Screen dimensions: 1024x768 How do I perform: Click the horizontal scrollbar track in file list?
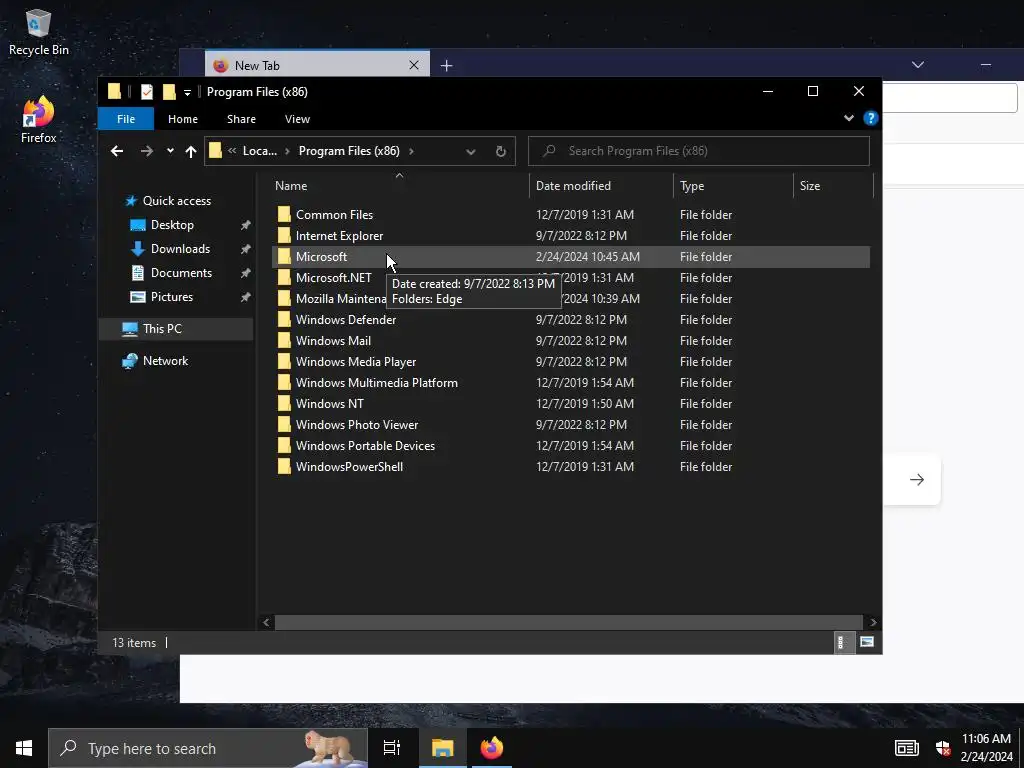click(x=568, y=622)
